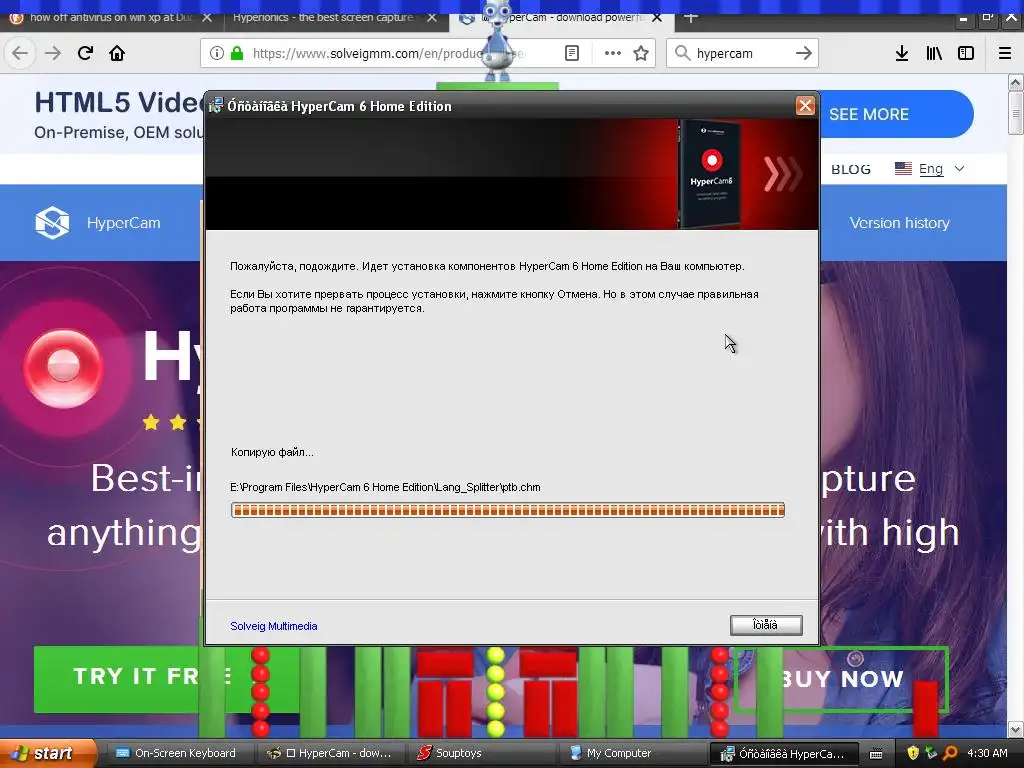Click the SEE MORE button
The image size is (1024, 768).
[x=896, y=114]
